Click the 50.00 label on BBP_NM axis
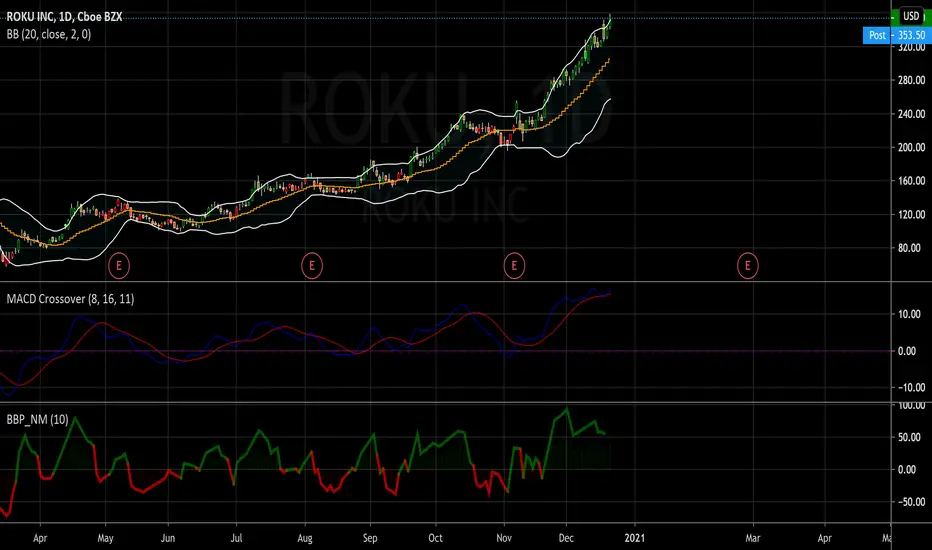932x550 pixels. 909,437
